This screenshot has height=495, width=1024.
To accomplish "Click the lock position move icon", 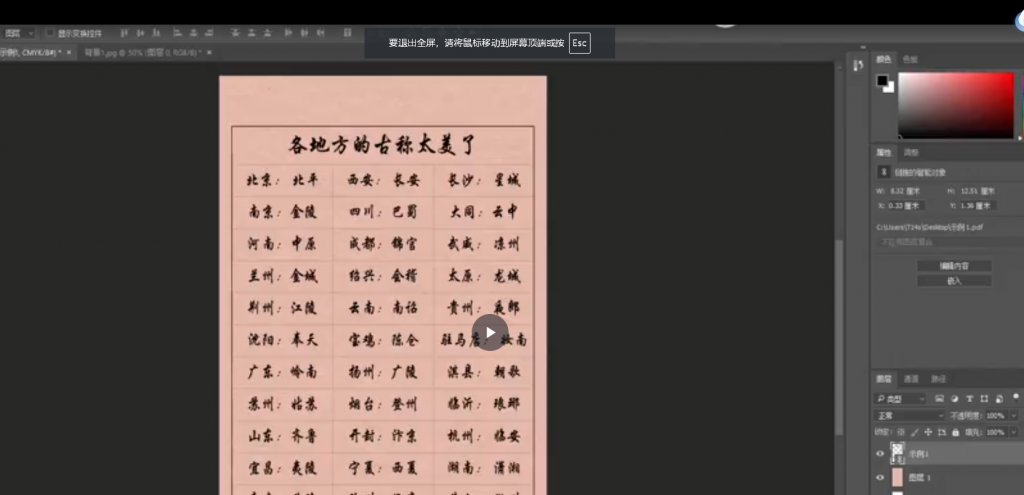I will pyautogui.click(x=929, y=432).
